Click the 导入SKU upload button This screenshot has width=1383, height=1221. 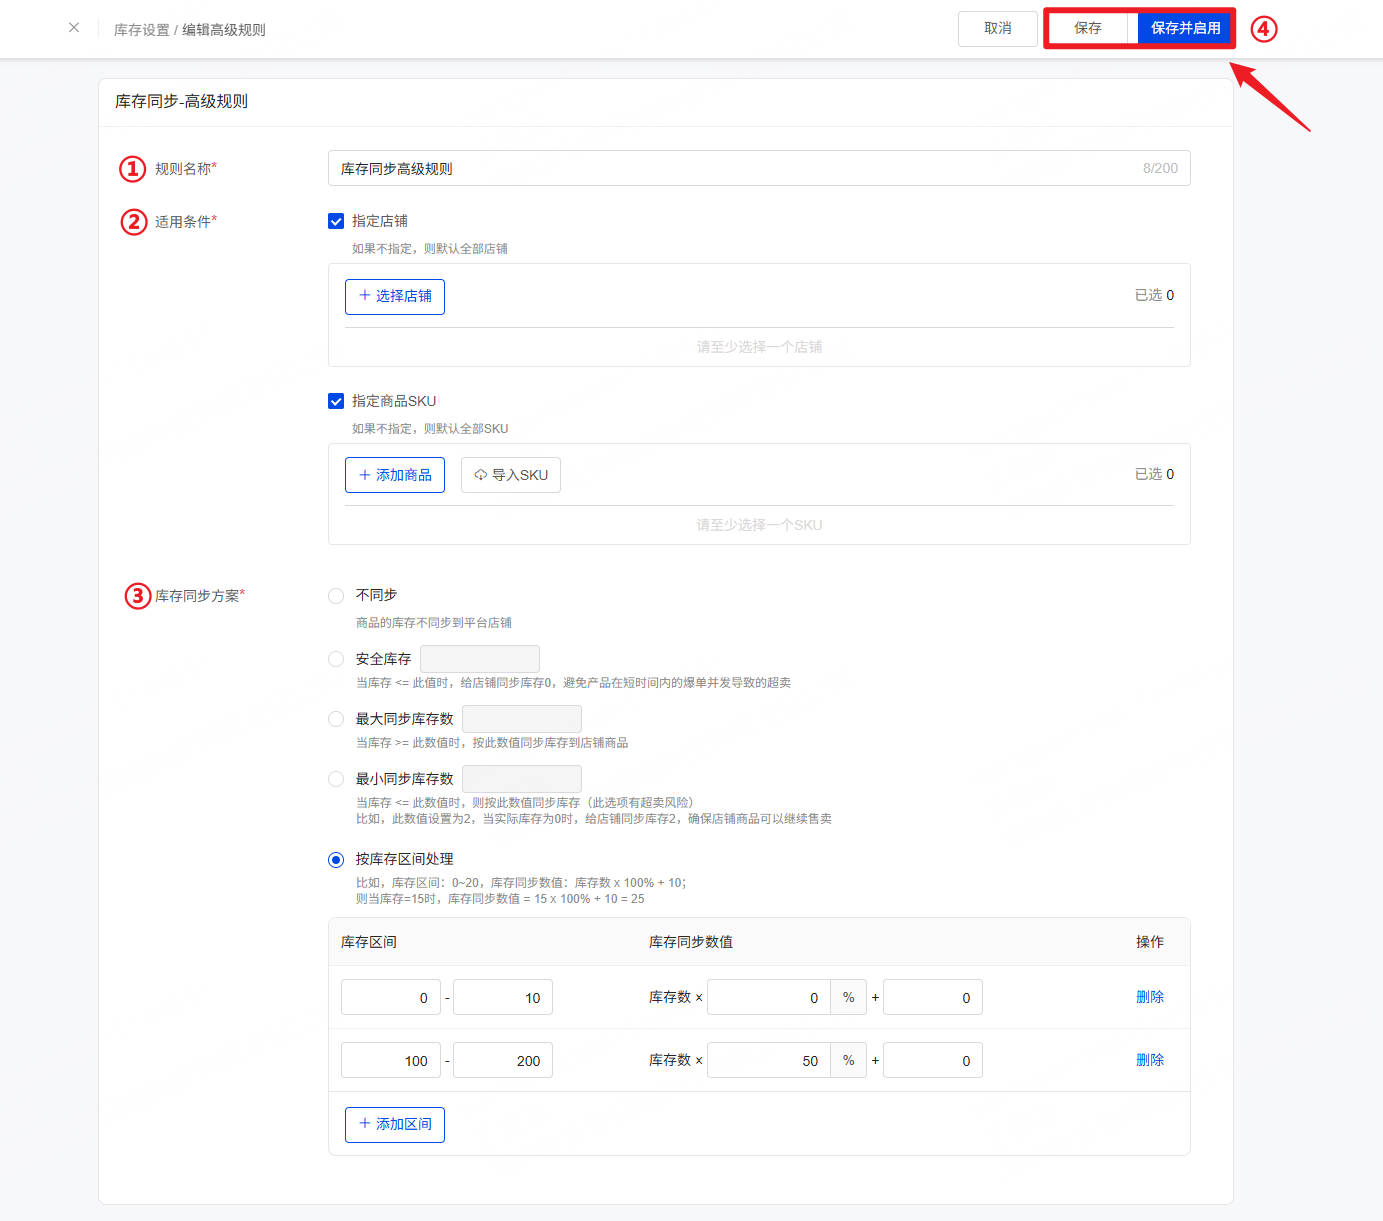click(x=511, y=476)
